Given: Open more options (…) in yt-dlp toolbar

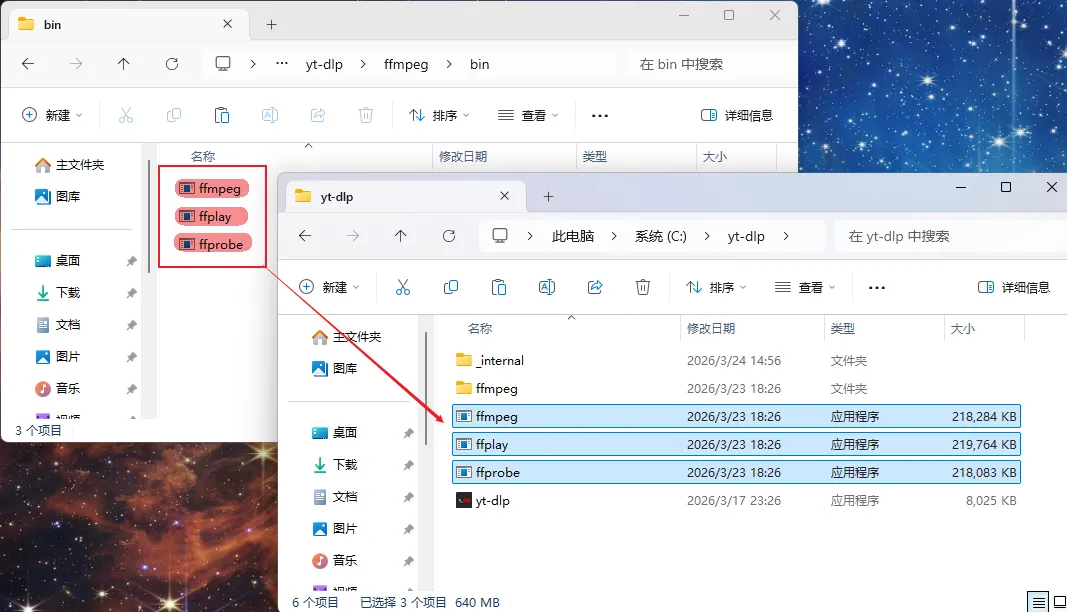Looking at the screenshot, I should (x=876, y=287).
